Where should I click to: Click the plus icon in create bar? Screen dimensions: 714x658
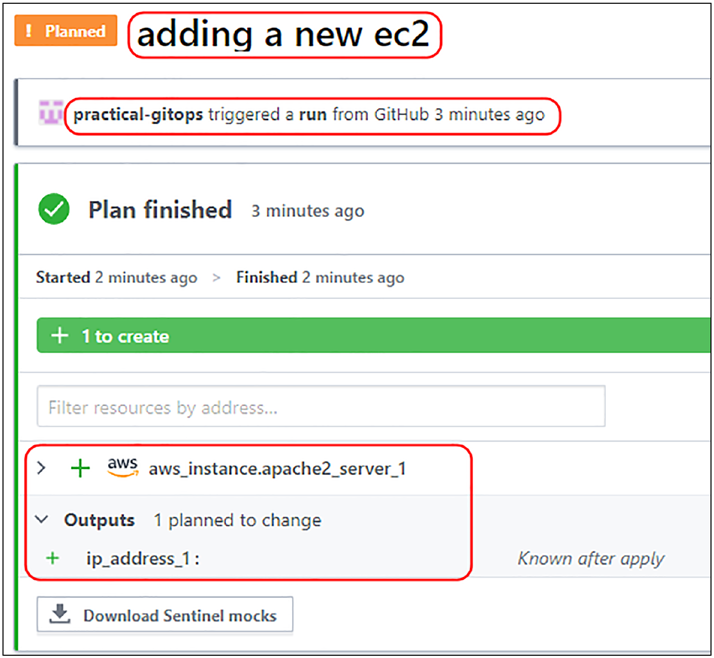tap(60, 336)
